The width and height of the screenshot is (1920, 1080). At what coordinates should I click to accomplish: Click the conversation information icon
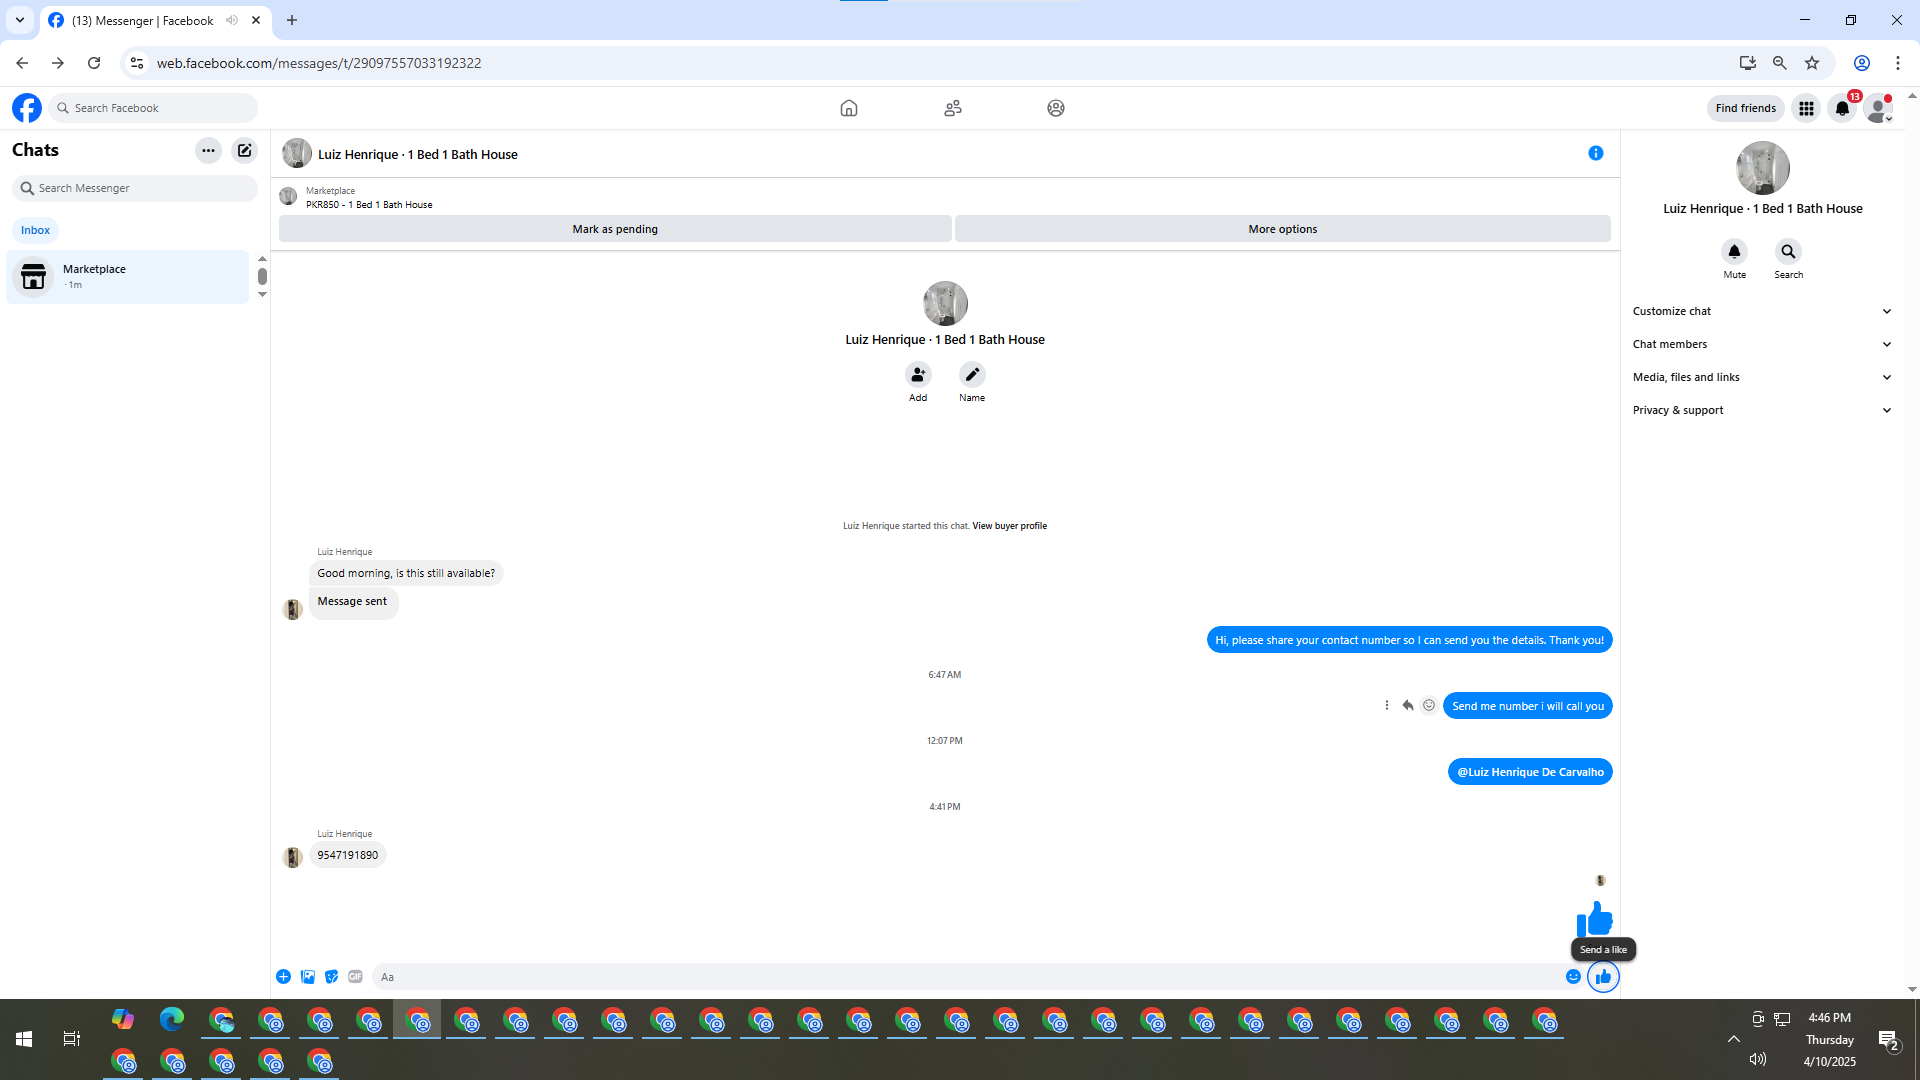pos(1595,153)
